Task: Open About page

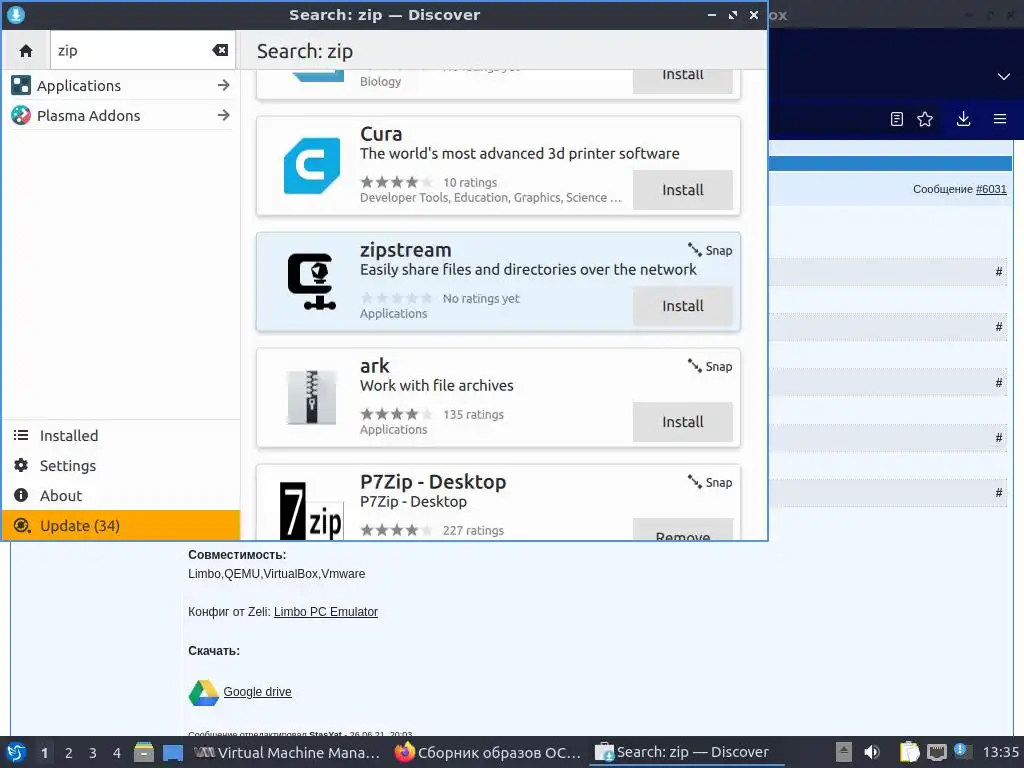Action: click(121, 496)
